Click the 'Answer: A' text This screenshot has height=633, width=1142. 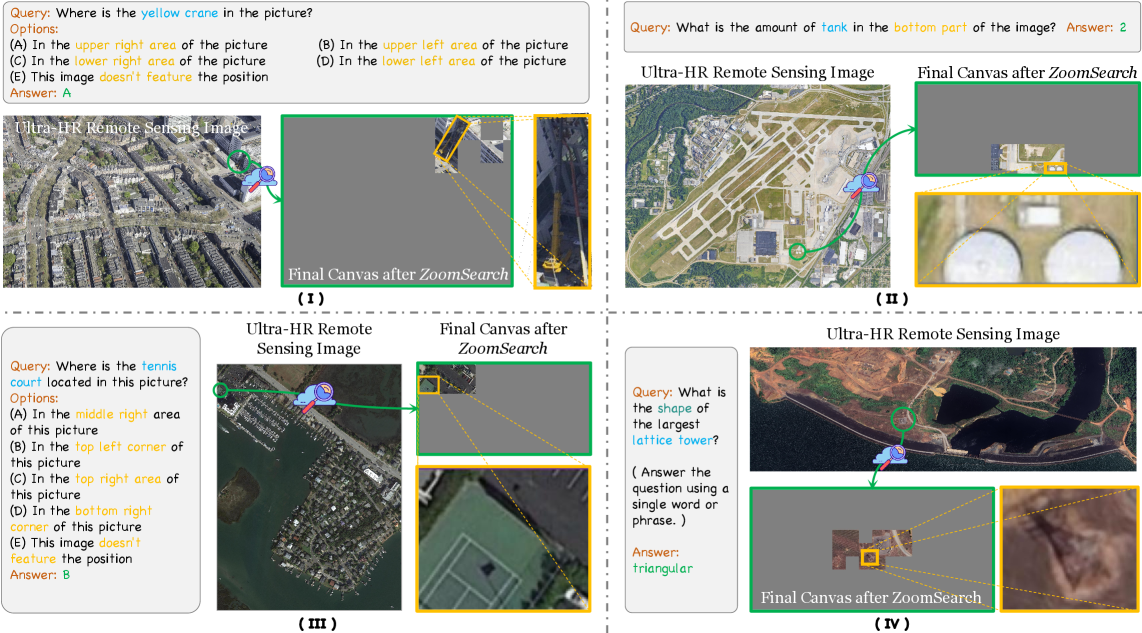point(41,93)
